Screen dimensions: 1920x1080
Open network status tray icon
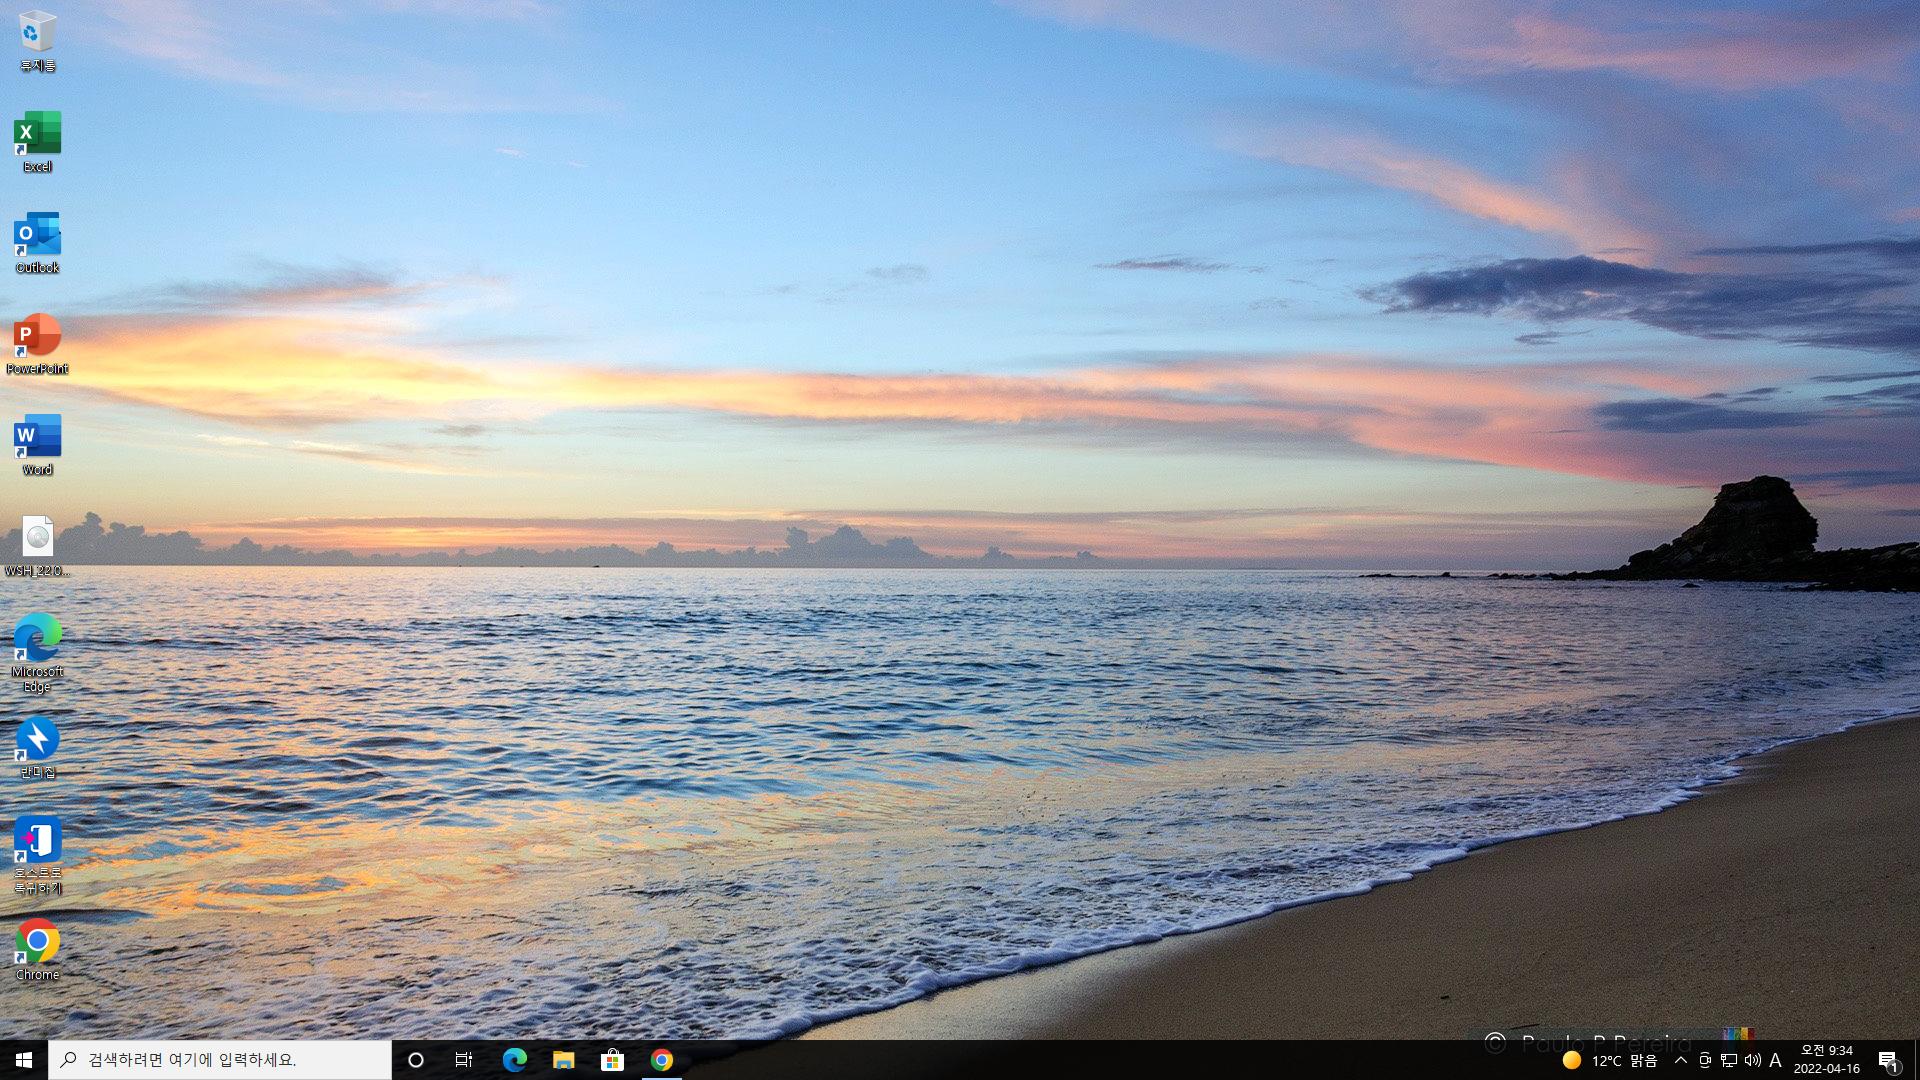click(x=1729, y=1060)
